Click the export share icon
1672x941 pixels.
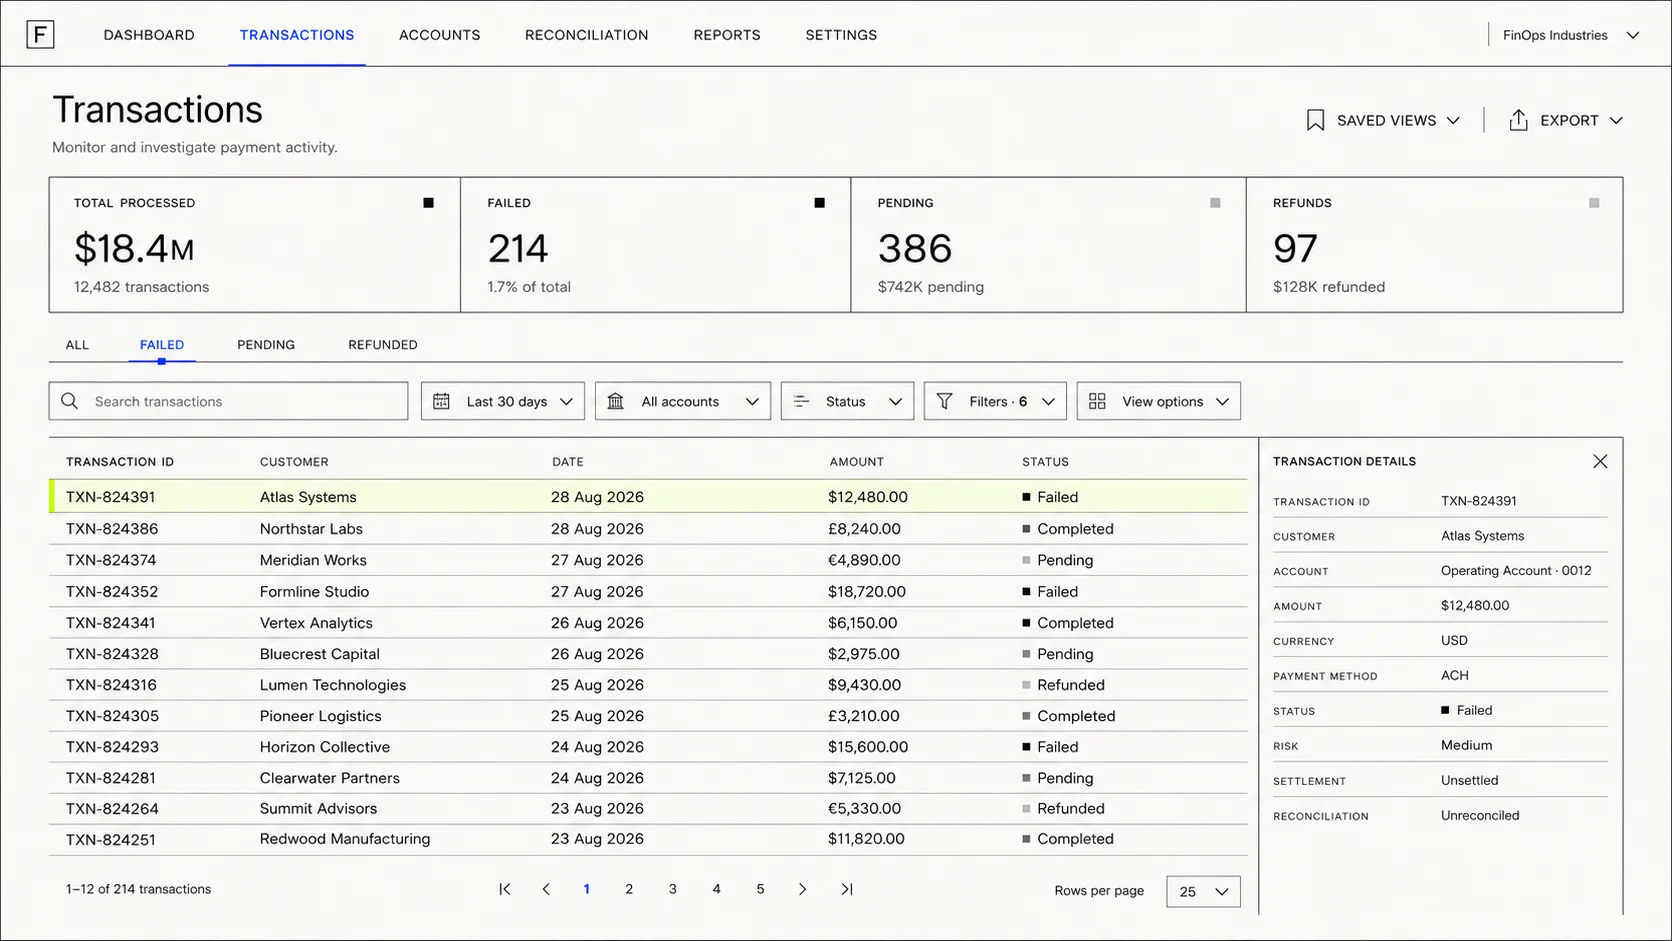click(x=1518, y=120)
